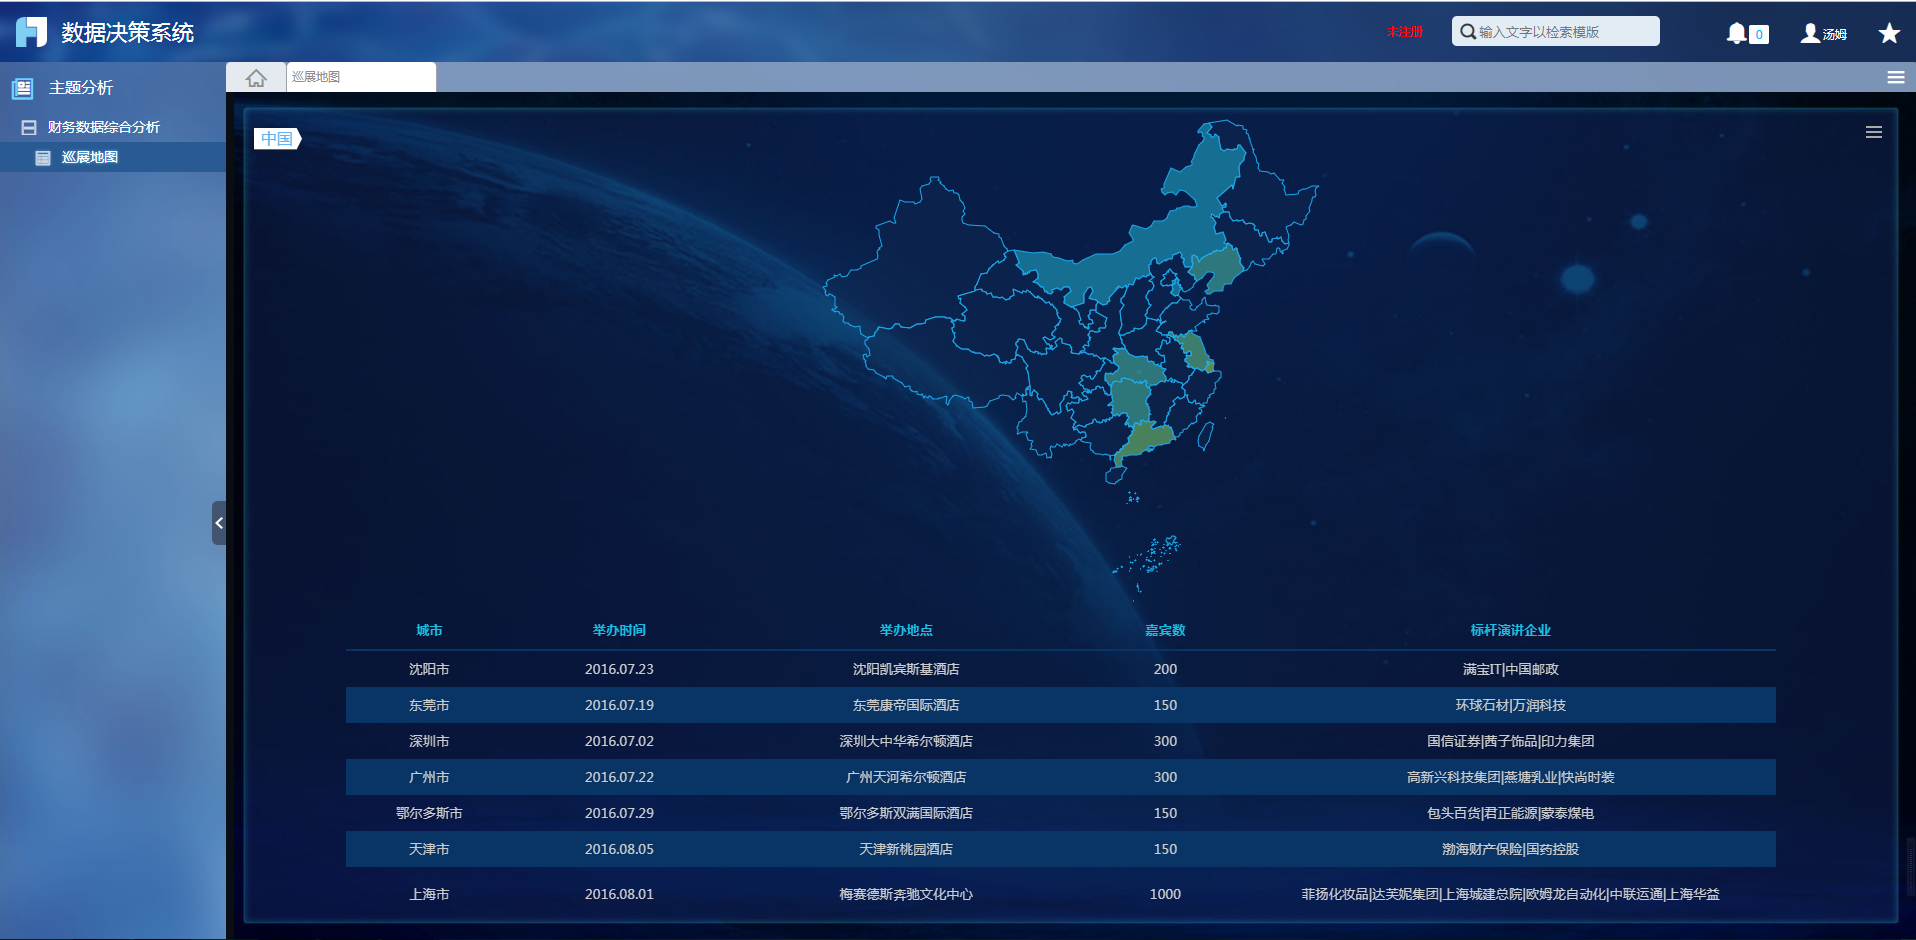Click the 环球石材|万润科技 cell
Image resolution: width=1916 pixels, height=940 pixels.
coord(1510,705)
